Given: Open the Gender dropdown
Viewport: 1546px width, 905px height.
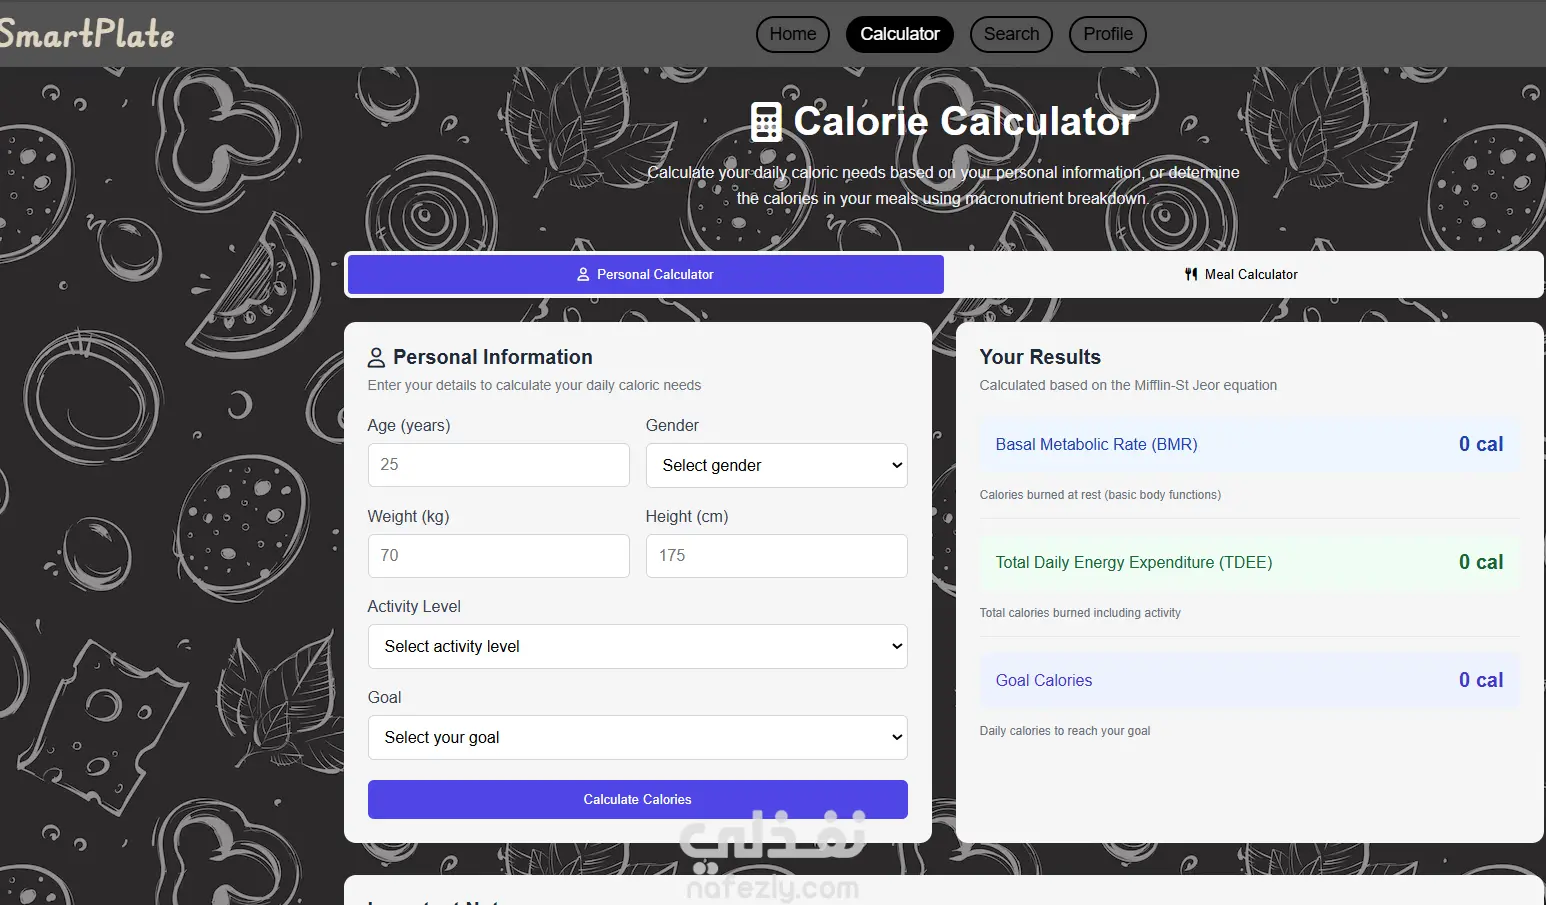Looking at the screenshot, I should (x=776, y=465).
